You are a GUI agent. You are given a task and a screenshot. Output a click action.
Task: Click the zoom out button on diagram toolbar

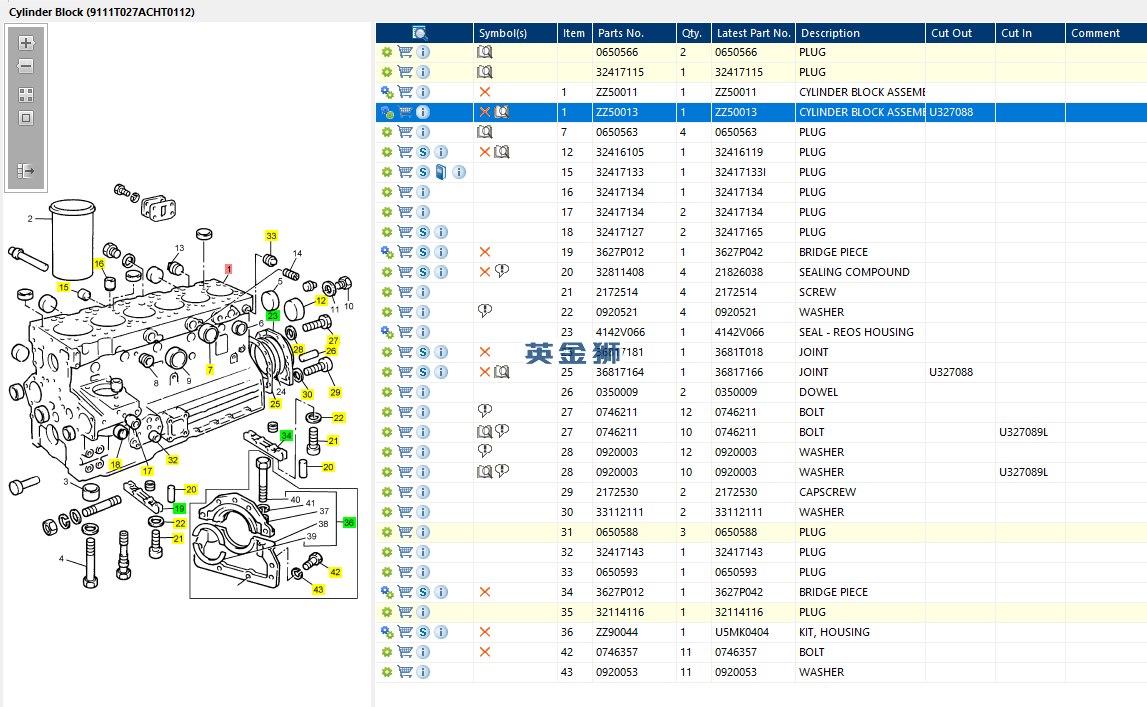click(x=26, y=66)
